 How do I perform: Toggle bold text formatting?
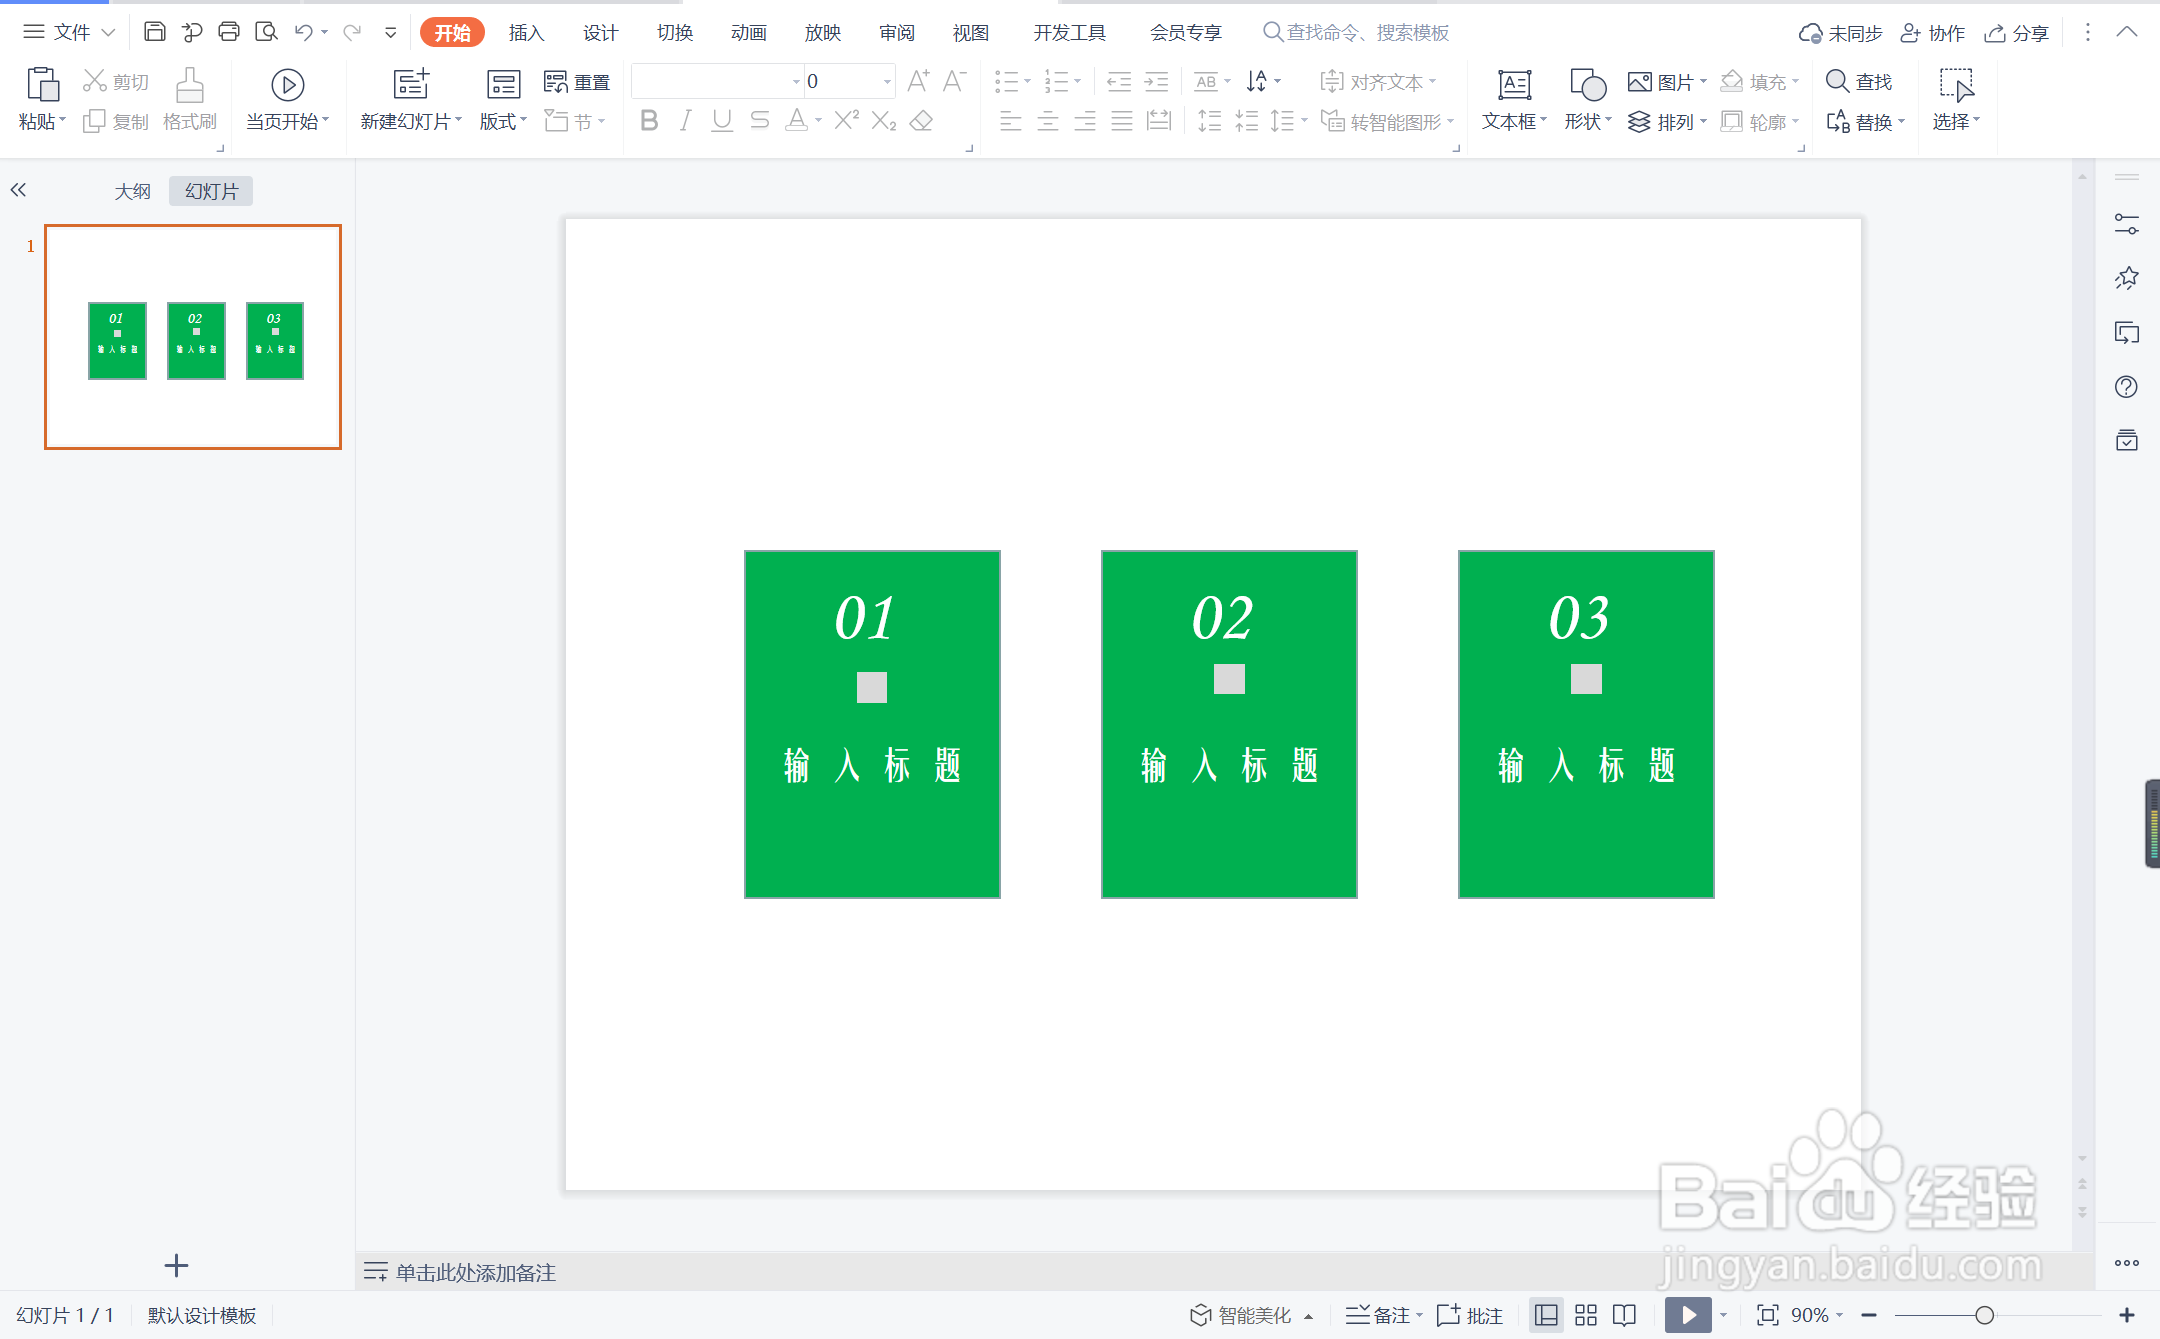tap(649, 121)
